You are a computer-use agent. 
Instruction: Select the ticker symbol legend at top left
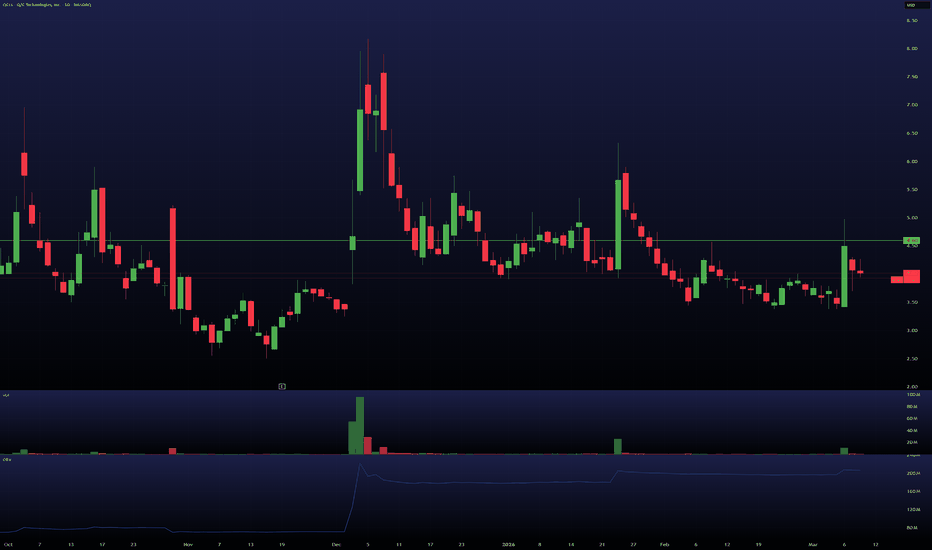47,5
